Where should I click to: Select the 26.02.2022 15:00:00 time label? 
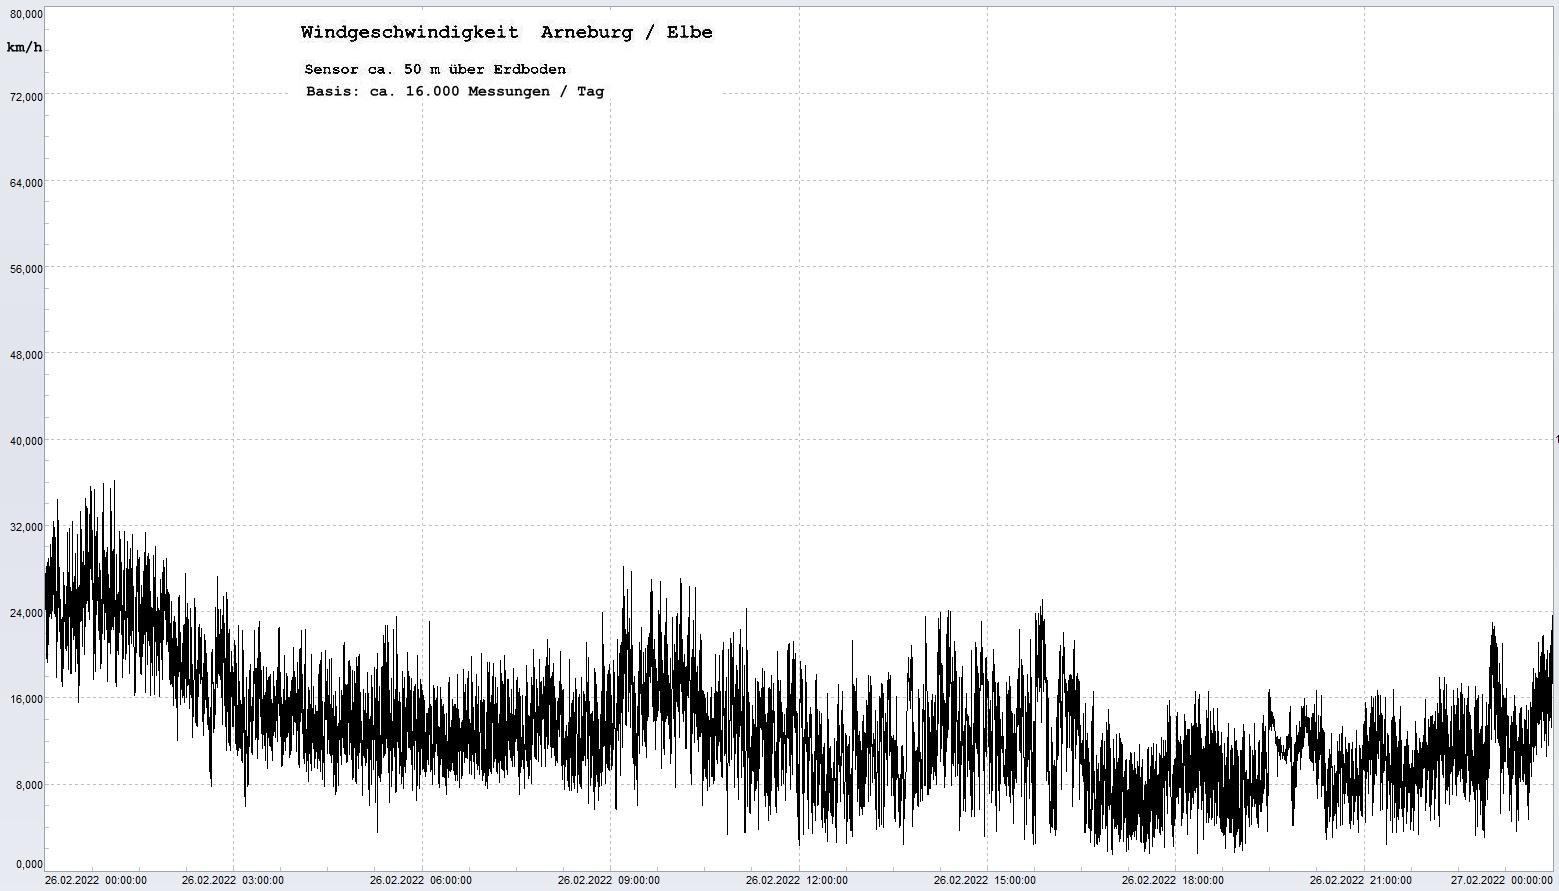click(x=984, y=880)
